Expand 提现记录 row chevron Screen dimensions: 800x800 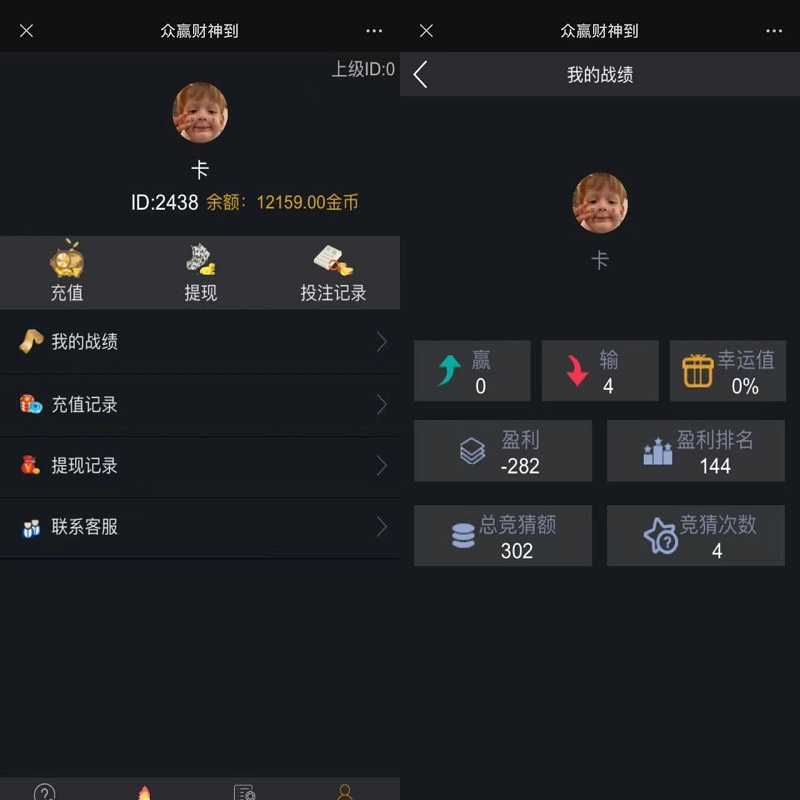382,465
